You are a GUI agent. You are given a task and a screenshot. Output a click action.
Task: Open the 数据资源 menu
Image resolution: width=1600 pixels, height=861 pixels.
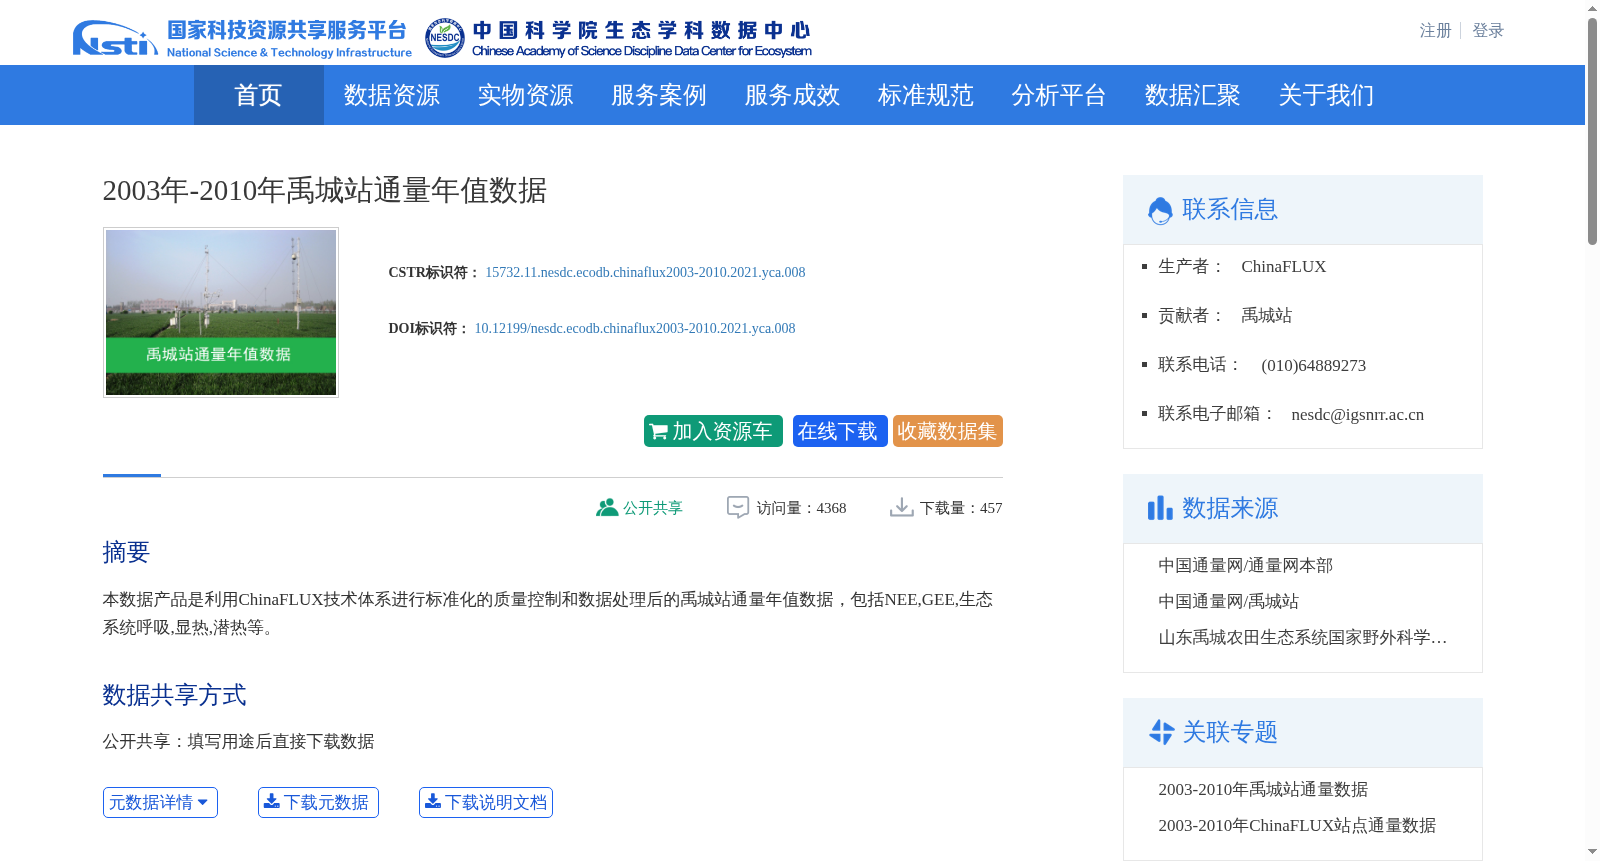coord(392,95)
